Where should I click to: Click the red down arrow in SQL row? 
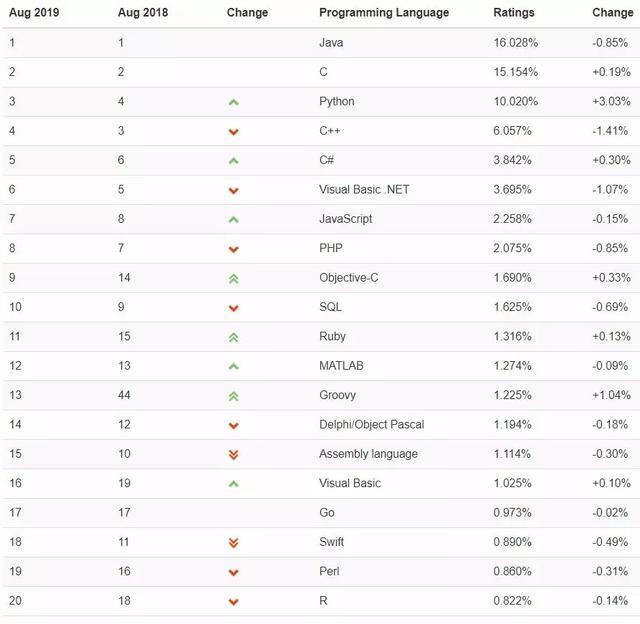coord(233,308)
